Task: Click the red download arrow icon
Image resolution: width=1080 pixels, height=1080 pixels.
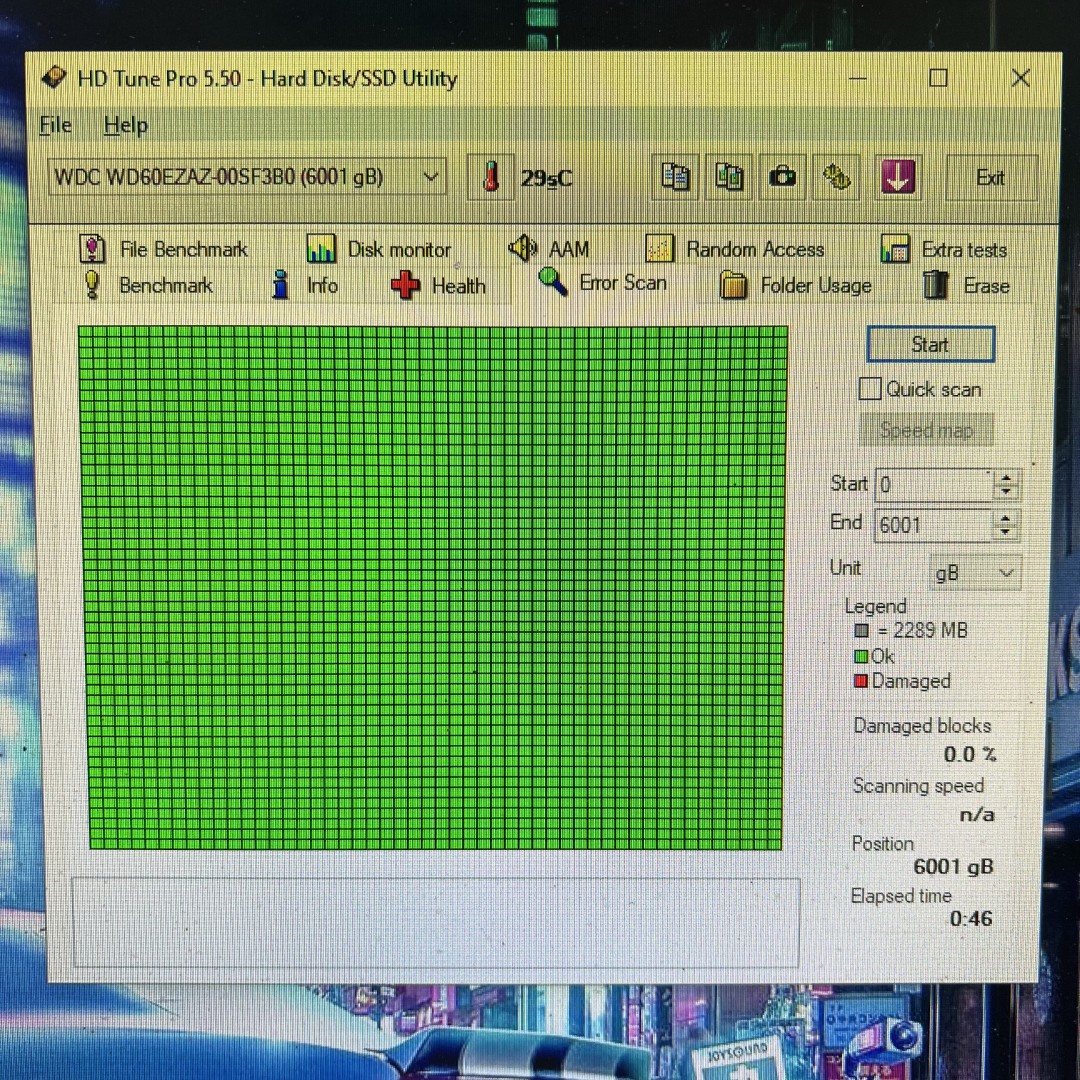Action: [897, 178]
